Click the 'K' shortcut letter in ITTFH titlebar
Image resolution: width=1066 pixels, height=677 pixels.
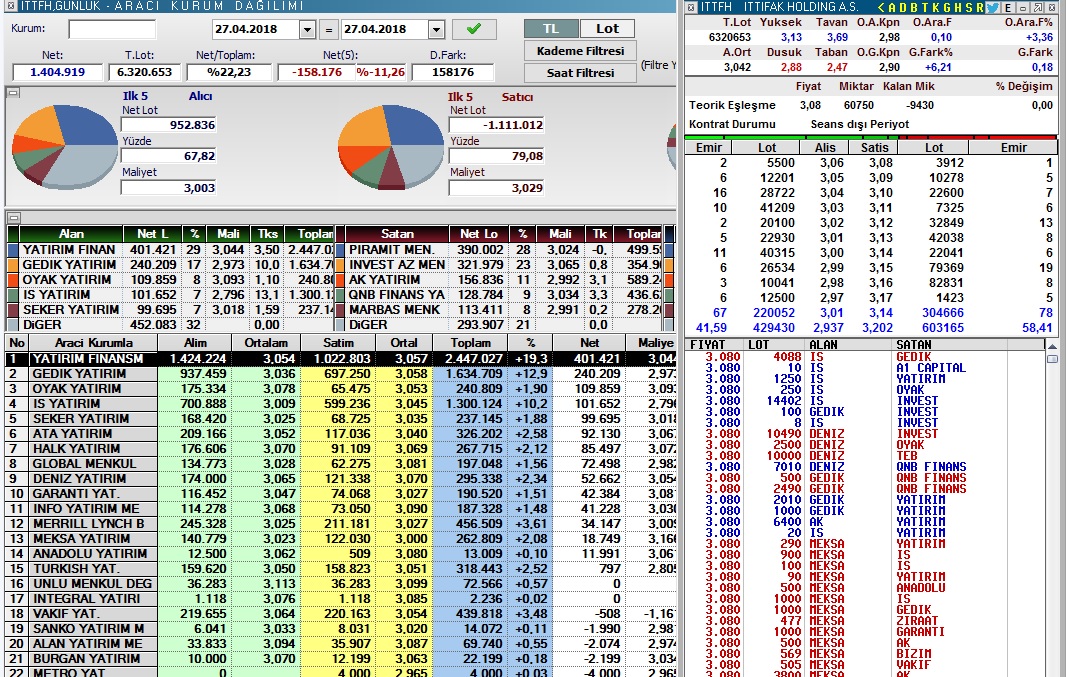point(935,7)
